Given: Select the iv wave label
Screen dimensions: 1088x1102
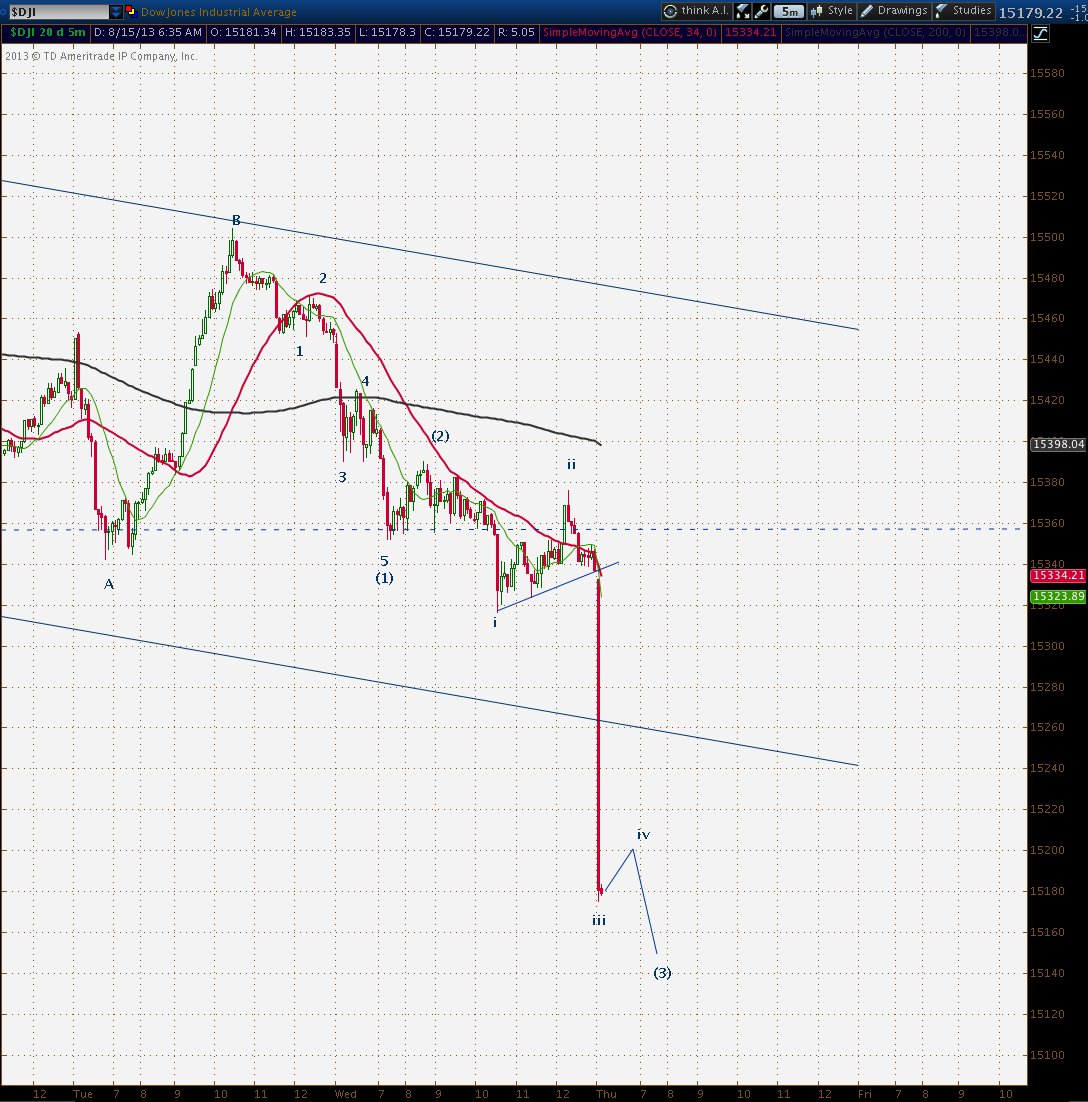Looking at the screenshot, I should (643, 834).
